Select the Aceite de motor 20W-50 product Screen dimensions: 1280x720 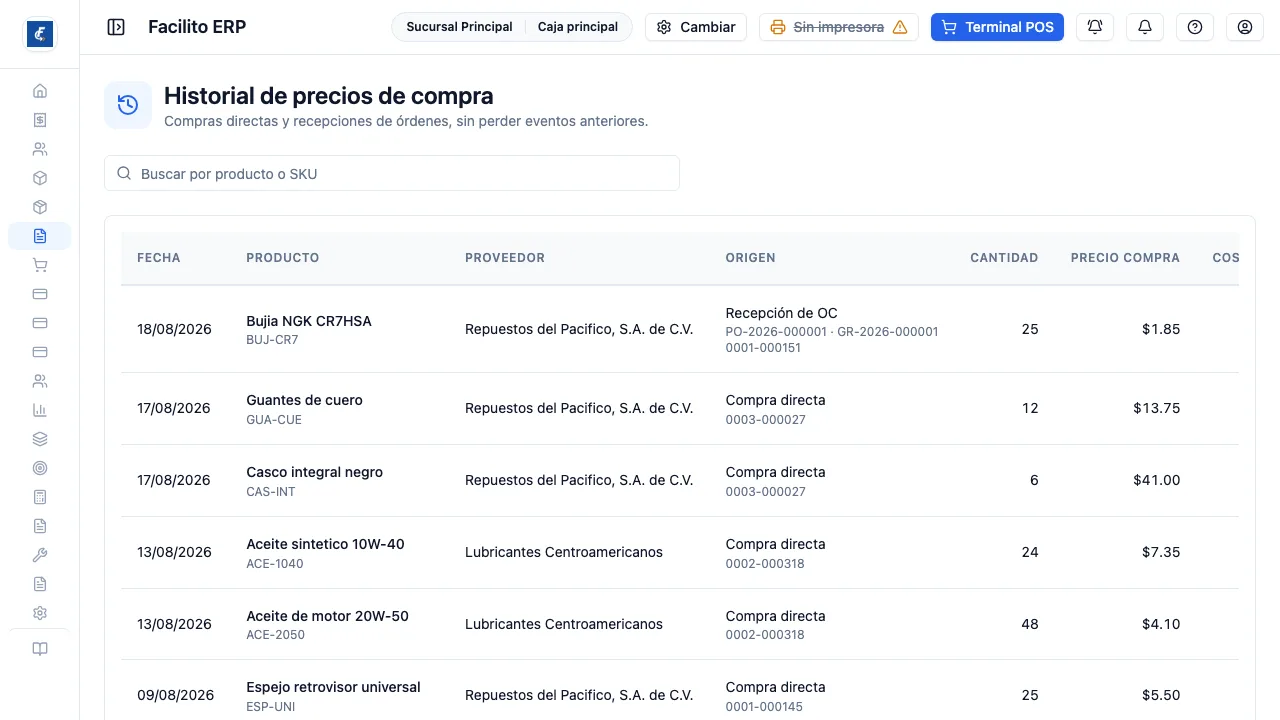pyautogui.click(x=328, y=616)
